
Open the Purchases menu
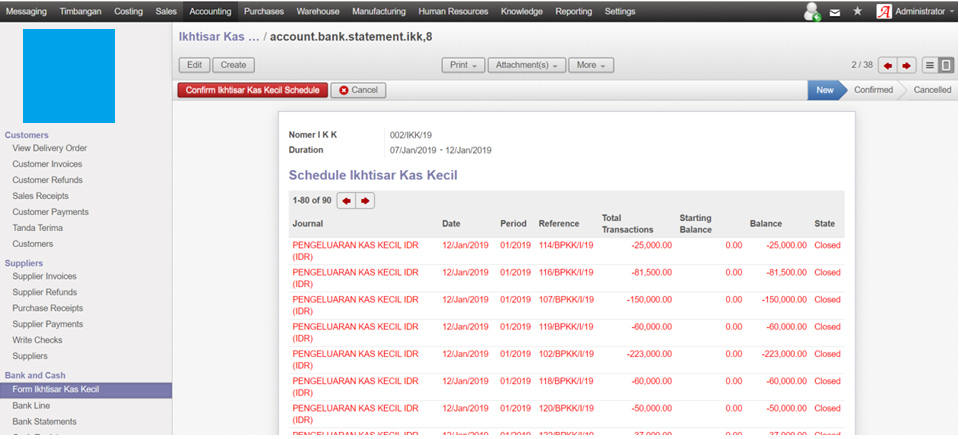(x=264, y=12)
